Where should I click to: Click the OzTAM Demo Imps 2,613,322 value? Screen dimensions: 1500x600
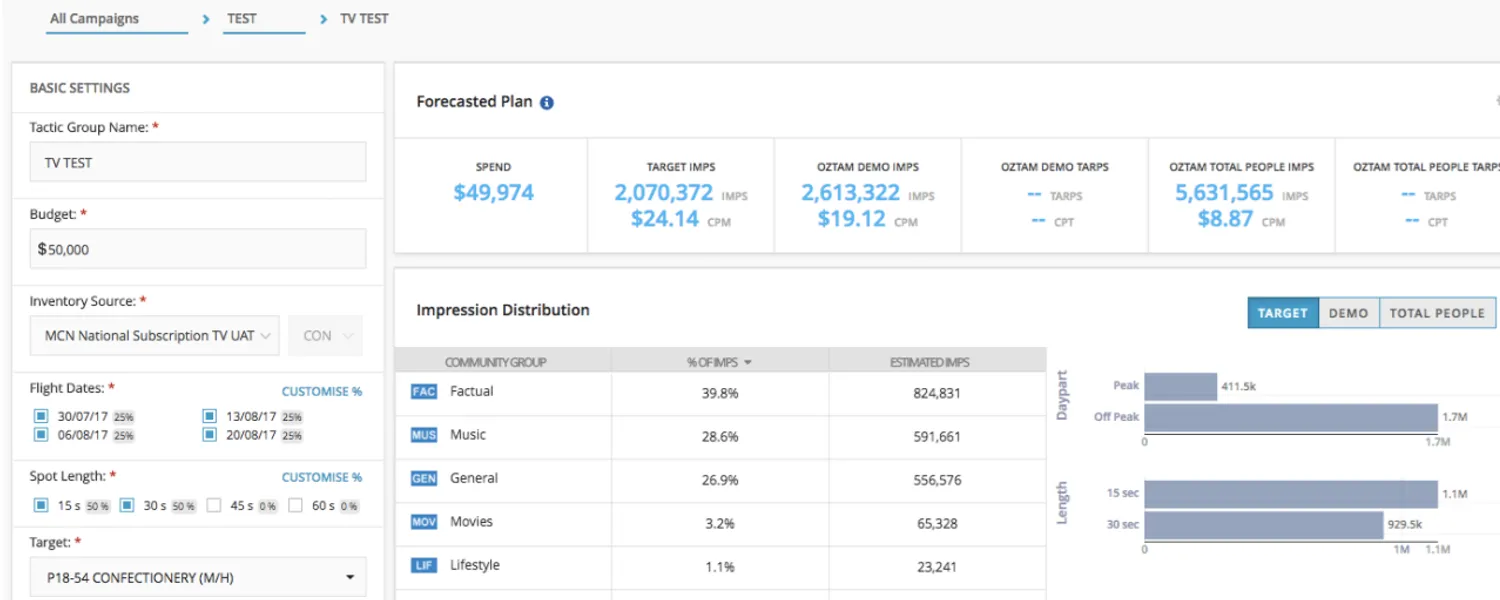[850, 193]
